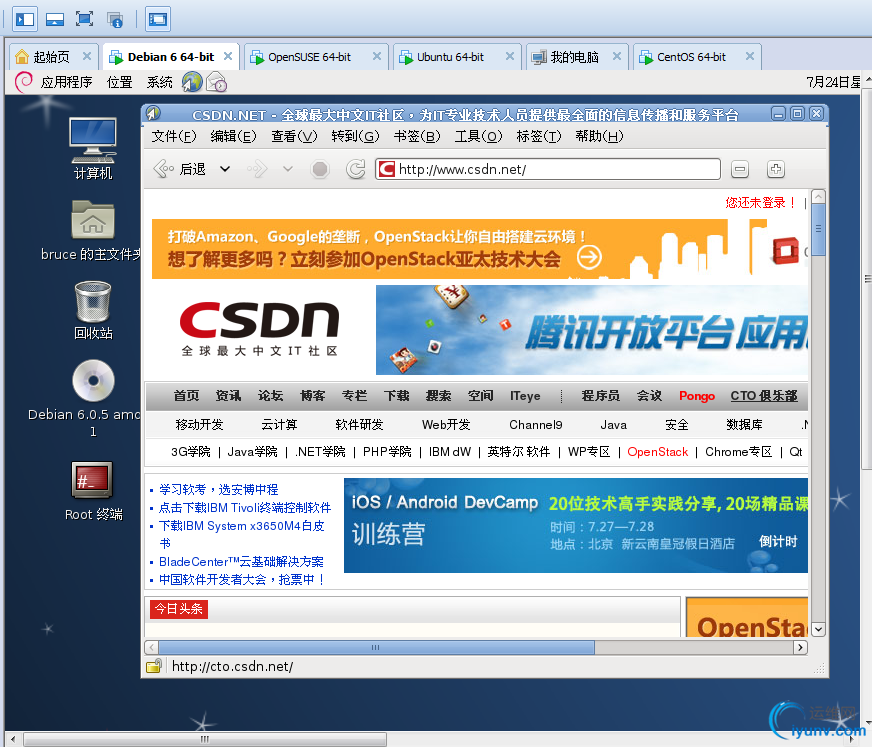Click the 您还未登录 login link
872x747 pixels.
tap(760, 202)
